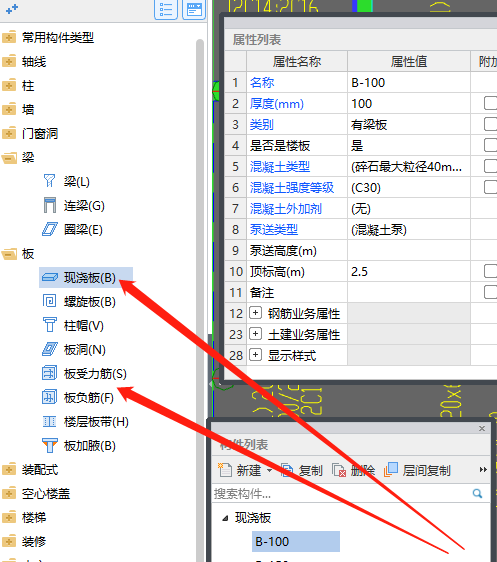497x562 pixels.
Task: Select the 连梁(G) coupling beam icon
Action: (x=49, y=205)
